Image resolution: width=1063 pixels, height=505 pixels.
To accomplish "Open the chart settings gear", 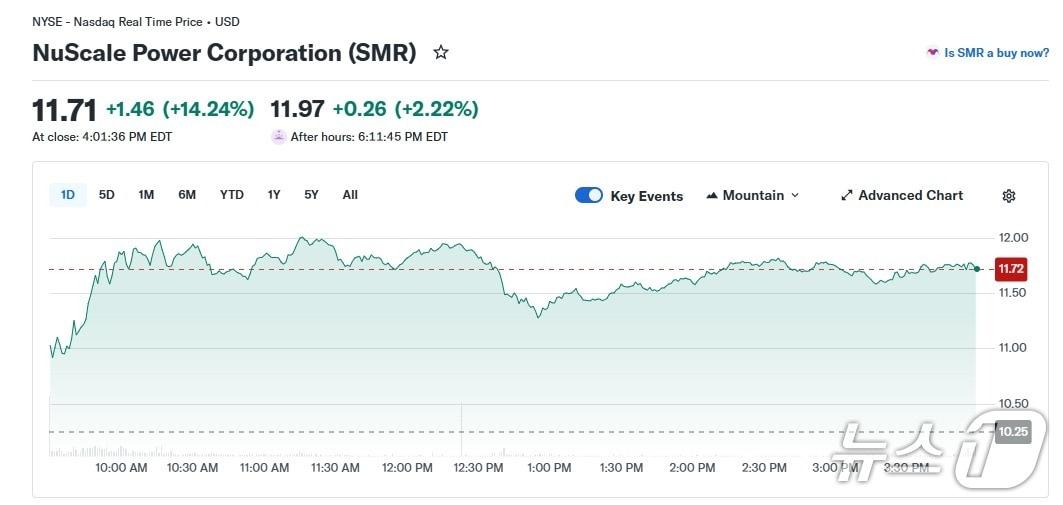I will 1009,196.
